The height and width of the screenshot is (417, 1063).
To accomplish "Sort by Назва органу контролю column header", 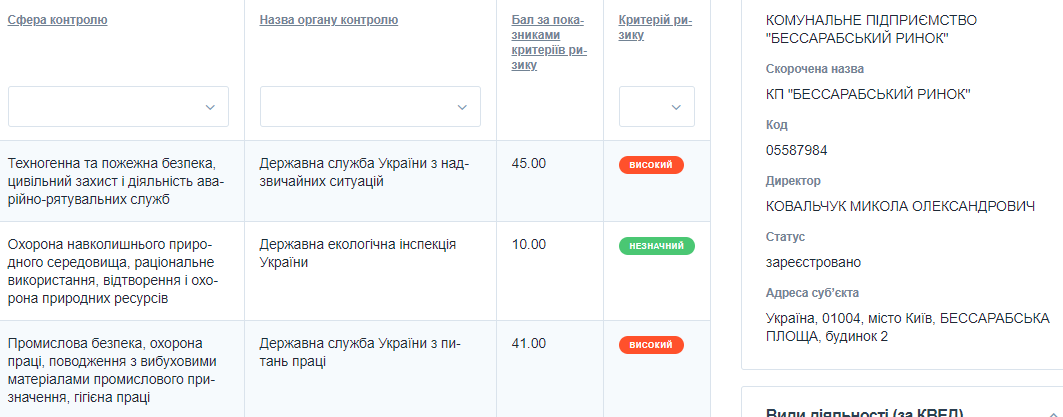I will coord(328,20).
